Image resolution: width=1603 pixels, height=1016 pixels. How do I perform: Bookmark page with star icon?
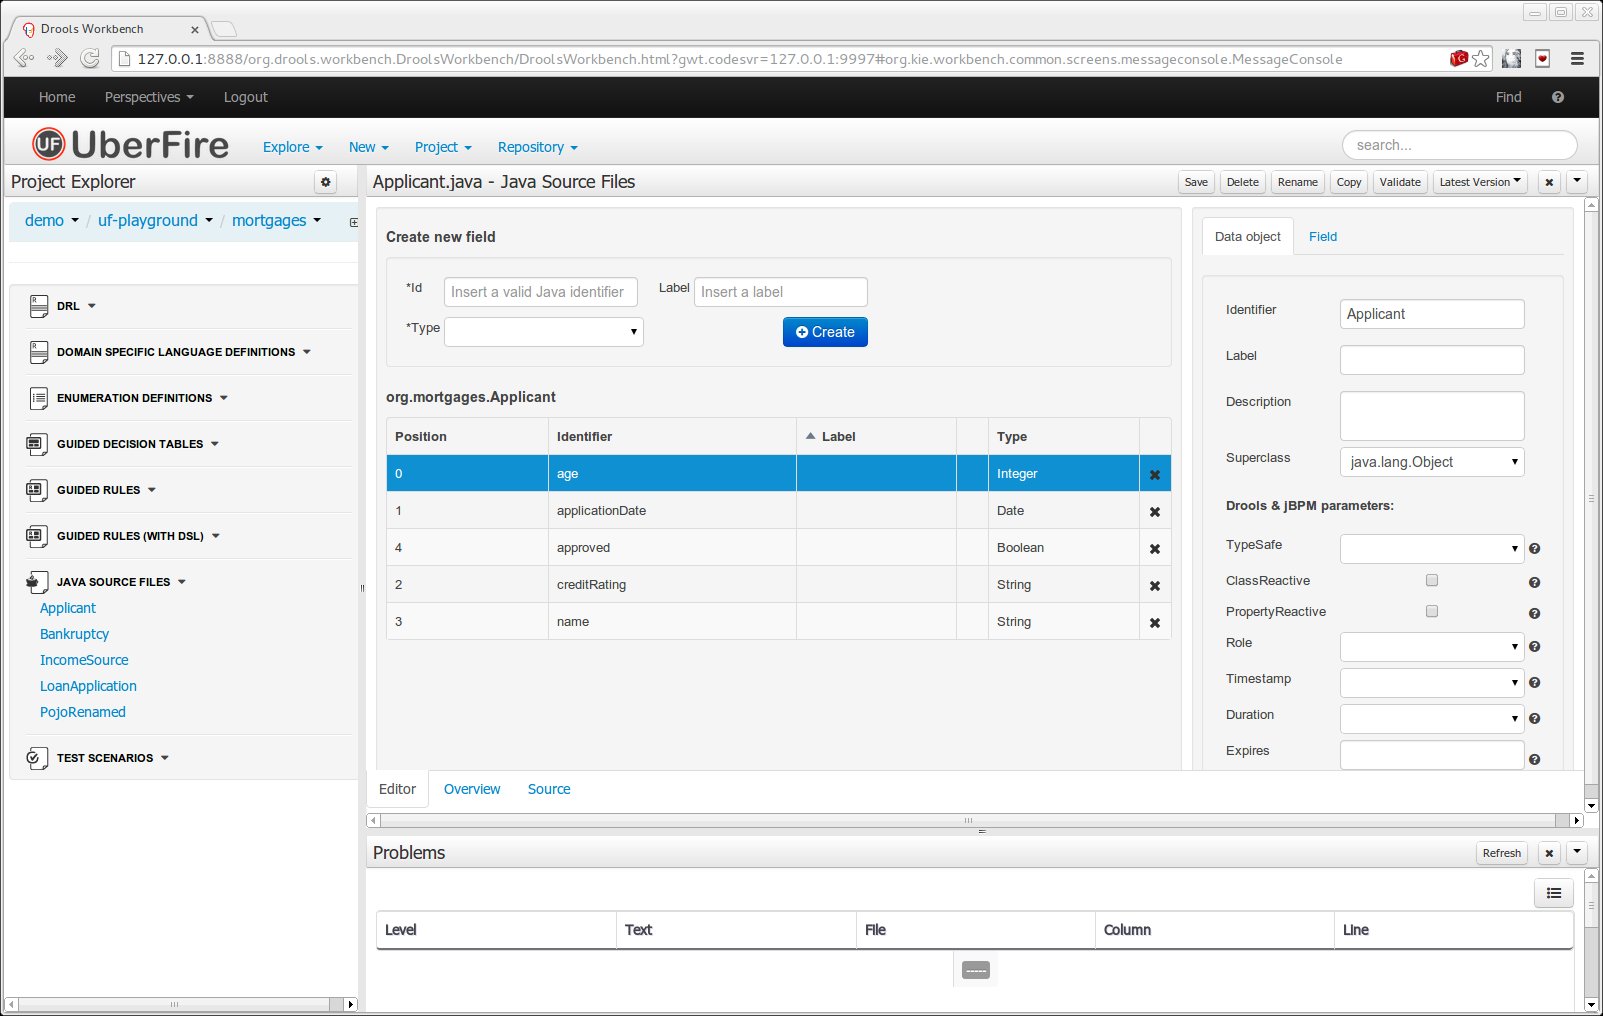coord(1481,59)
